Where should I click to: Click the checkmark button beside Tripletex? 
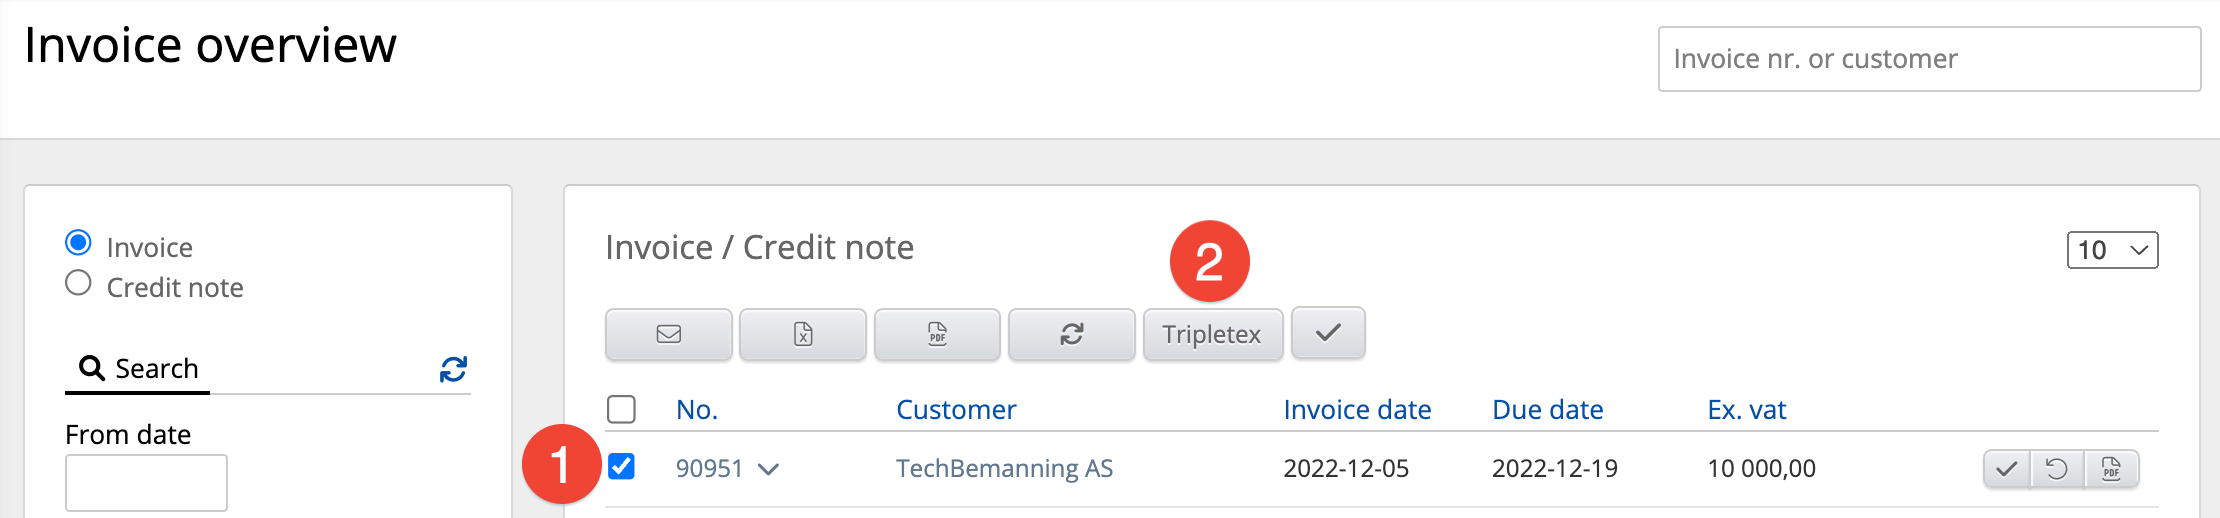point(1328,333)
